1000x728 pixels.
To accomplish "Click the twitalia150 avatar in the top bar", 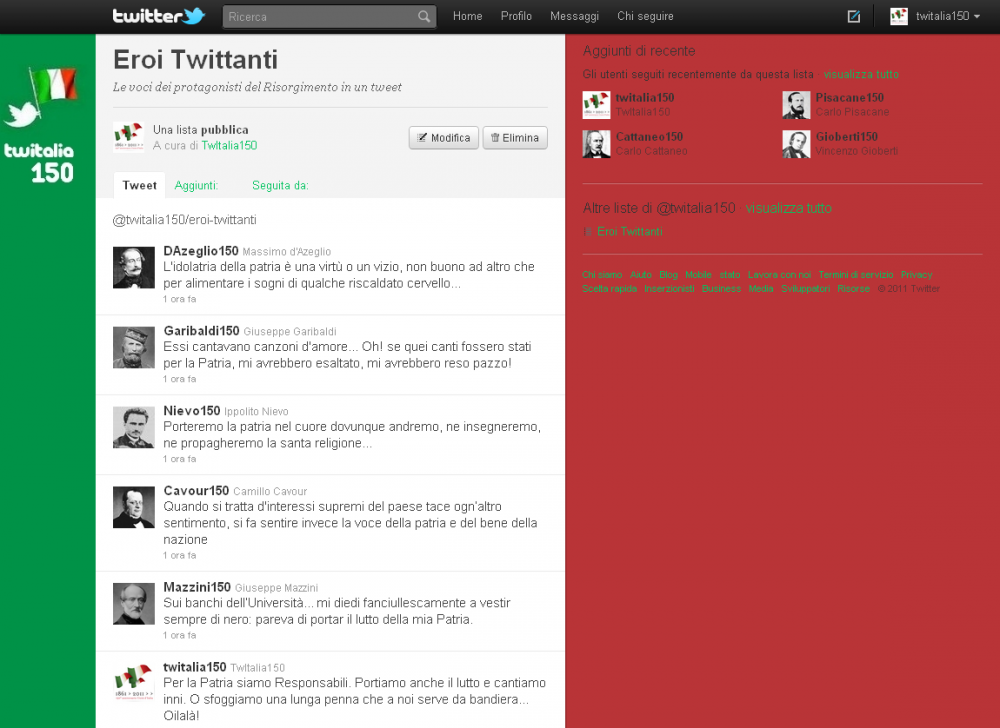I will [x=899, y=16].
